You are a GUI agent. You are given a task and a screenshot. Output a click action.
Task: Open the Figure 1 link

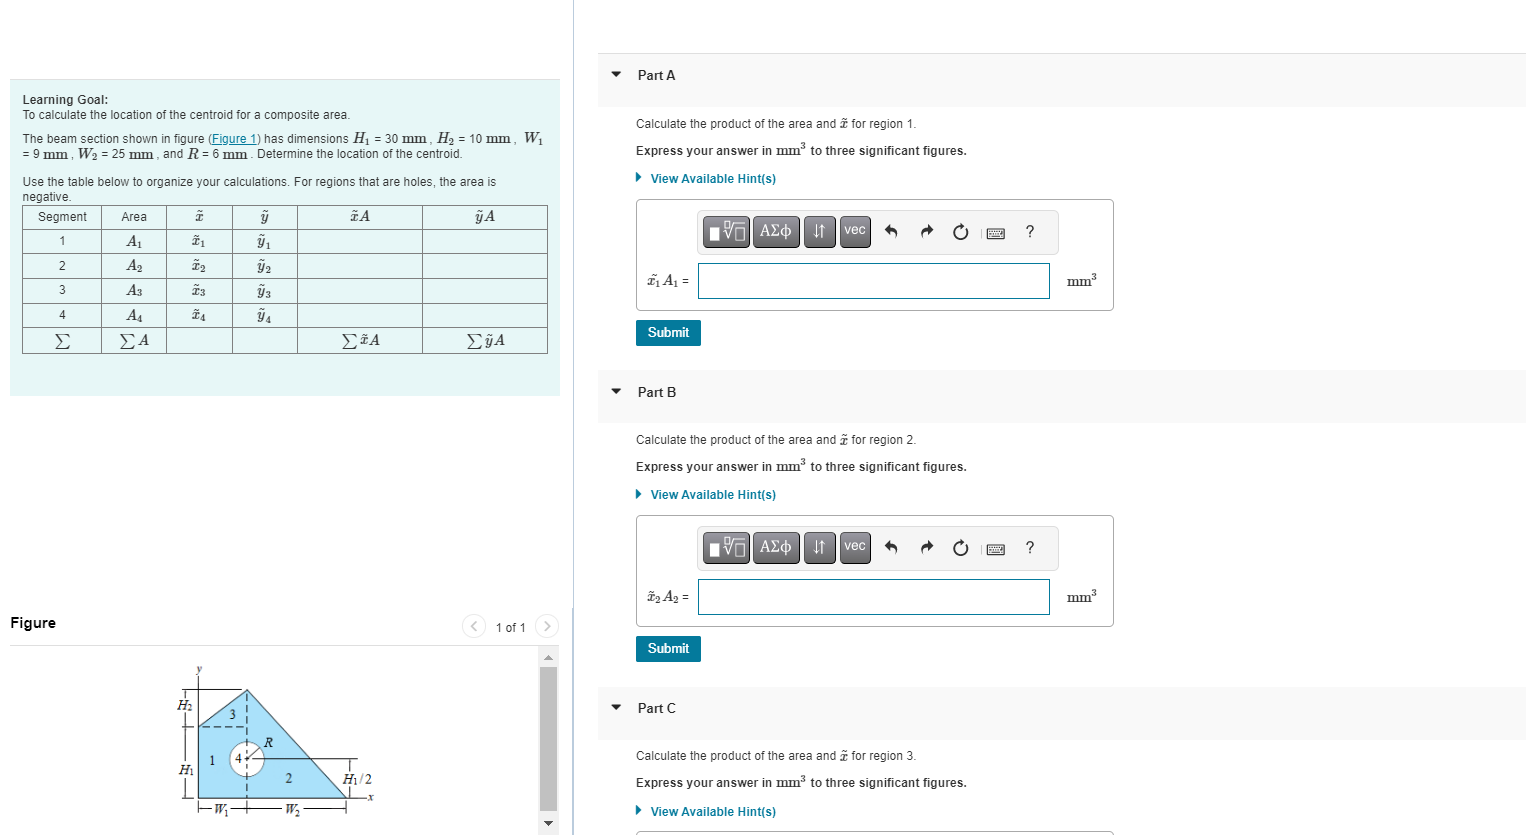coord(234,138)
